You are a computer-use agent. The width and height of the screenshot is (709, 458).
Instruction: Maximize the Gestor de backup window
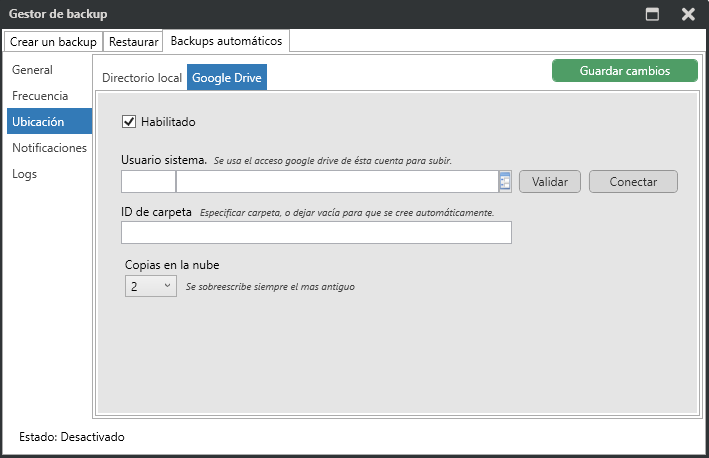(x=652, y=14)
